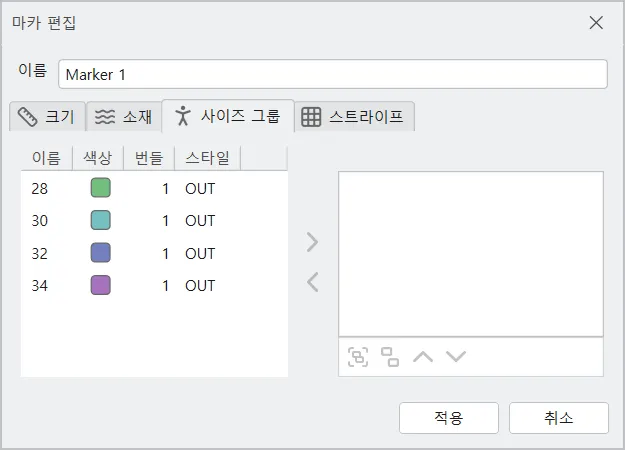This screenshot has width=625, height=450.
Task: Open the 스트라이프 tab
Action: (x=354, y=116)
